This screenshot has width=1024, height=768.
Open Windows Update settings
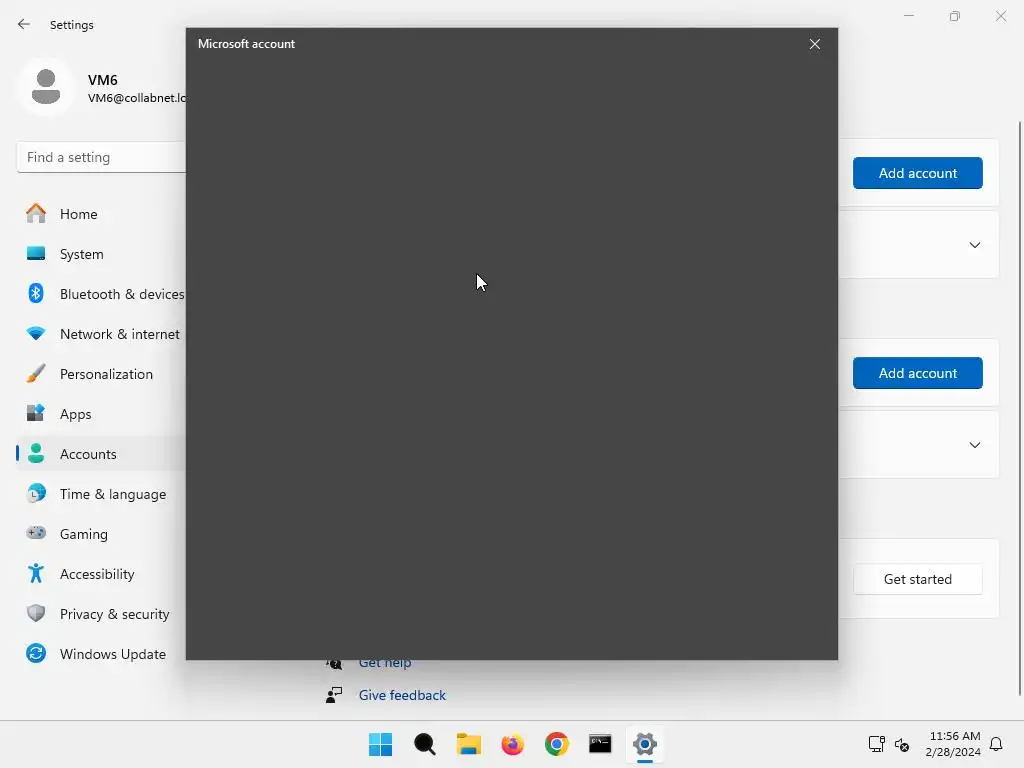101,654
